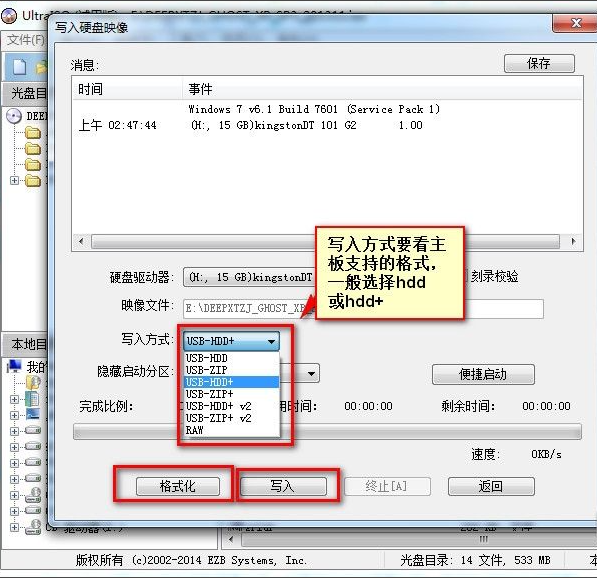Select the My Computer icon in local tree
The image size is (597, 578).
coord(14,366)
